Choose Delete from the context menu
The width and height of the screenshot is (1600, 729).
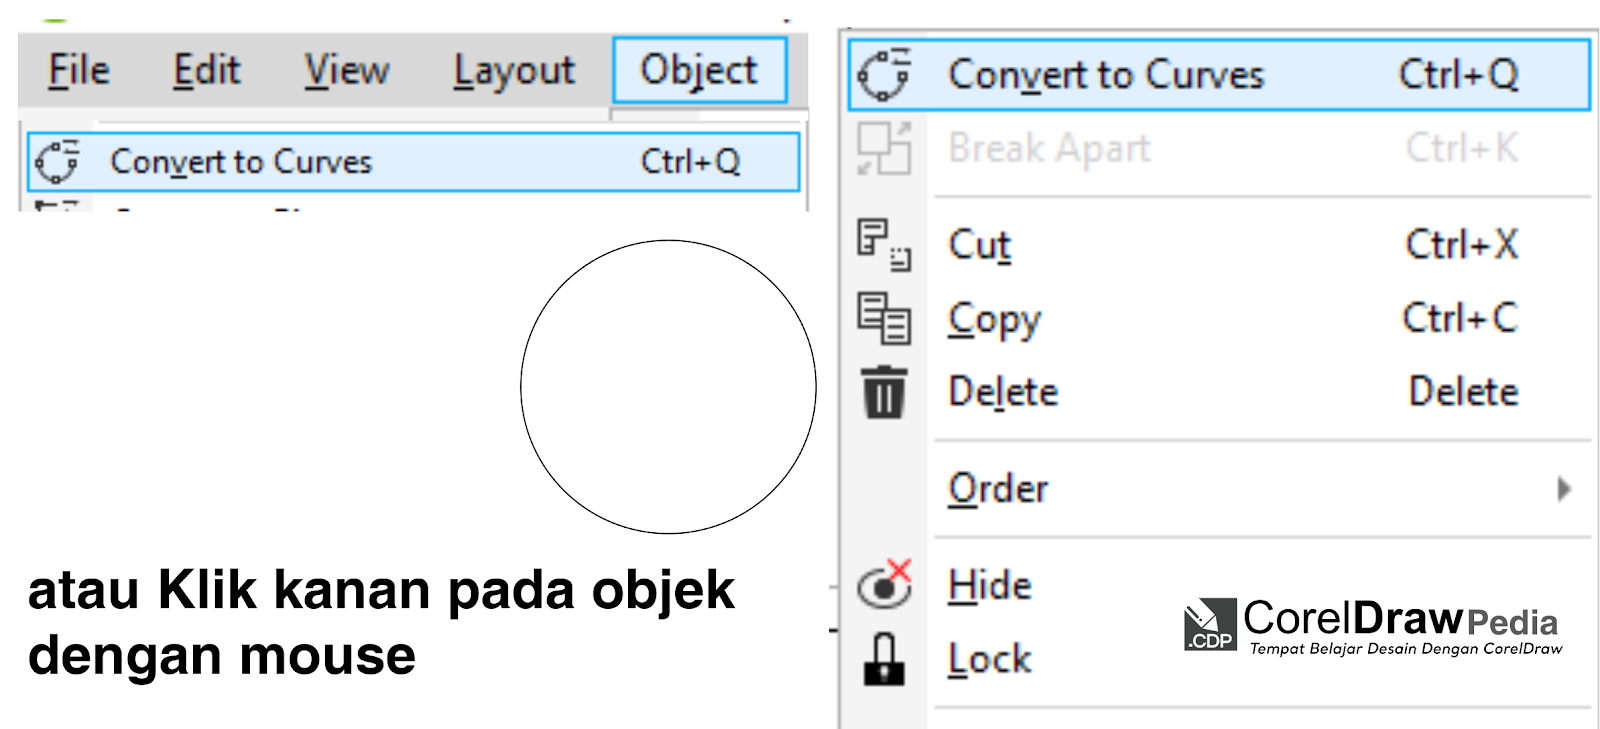pos(1003,392)
